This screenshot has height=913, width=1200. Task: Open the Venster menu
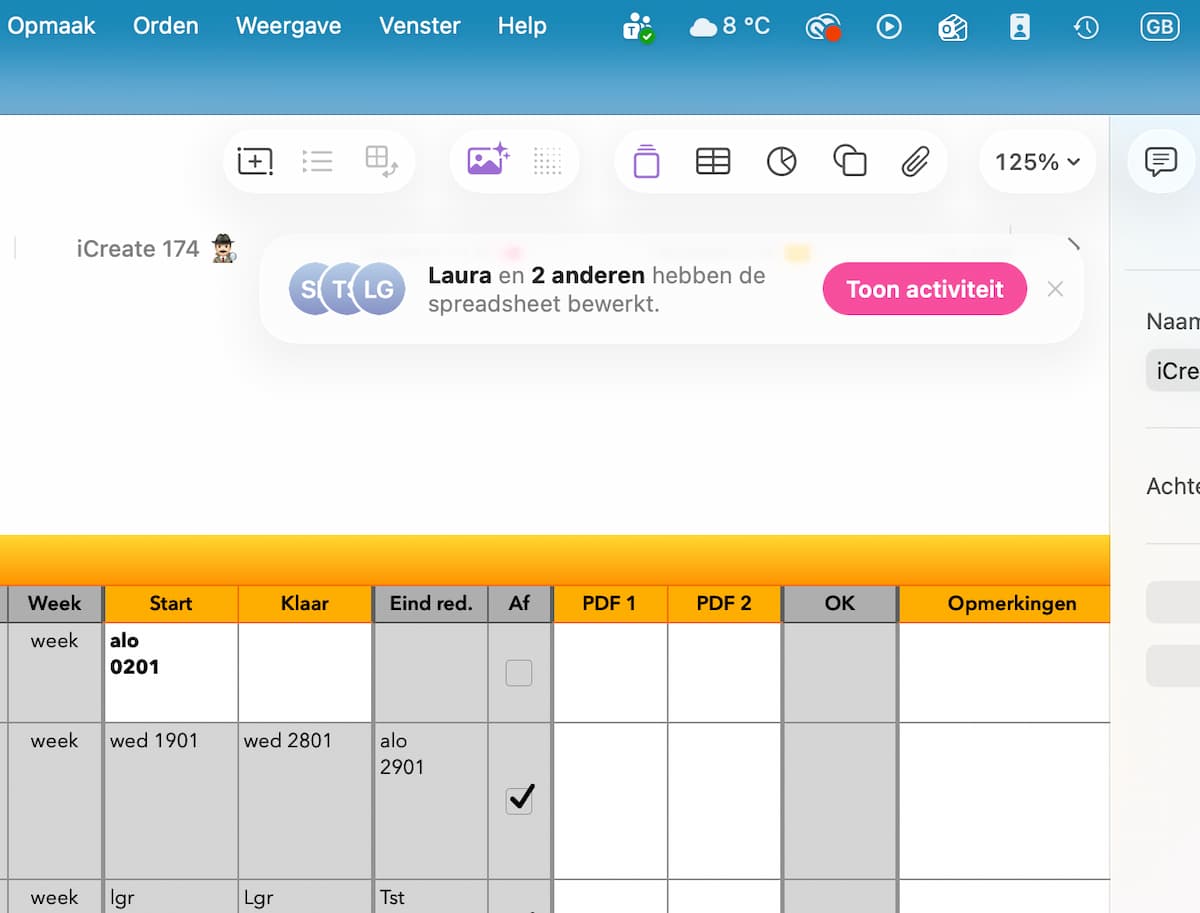[x=419, y=26]
